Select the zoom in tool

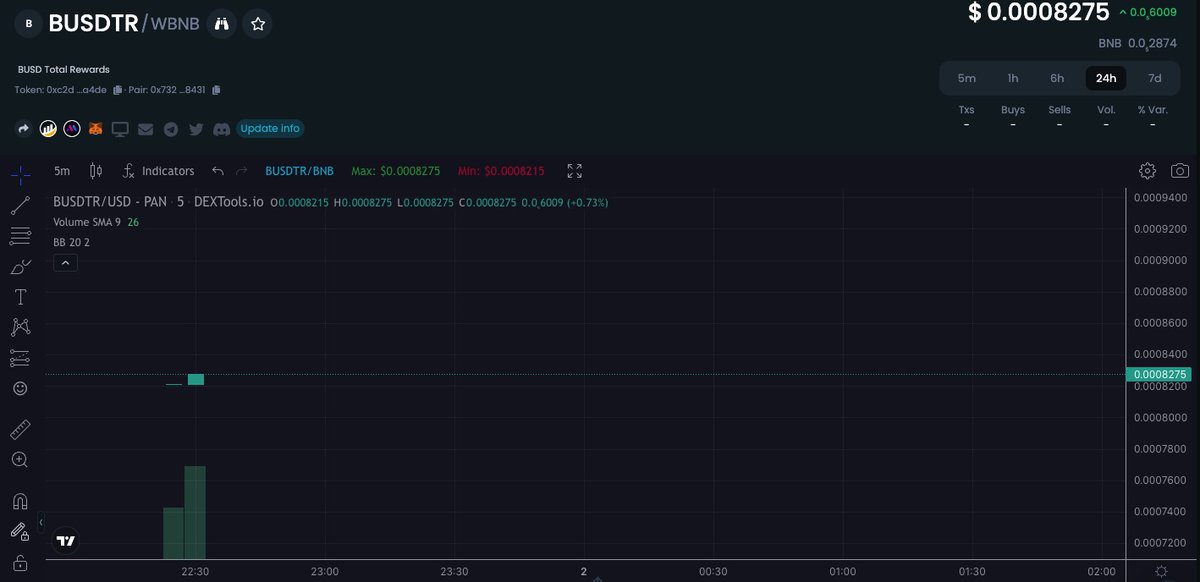[x=20, y=460]
